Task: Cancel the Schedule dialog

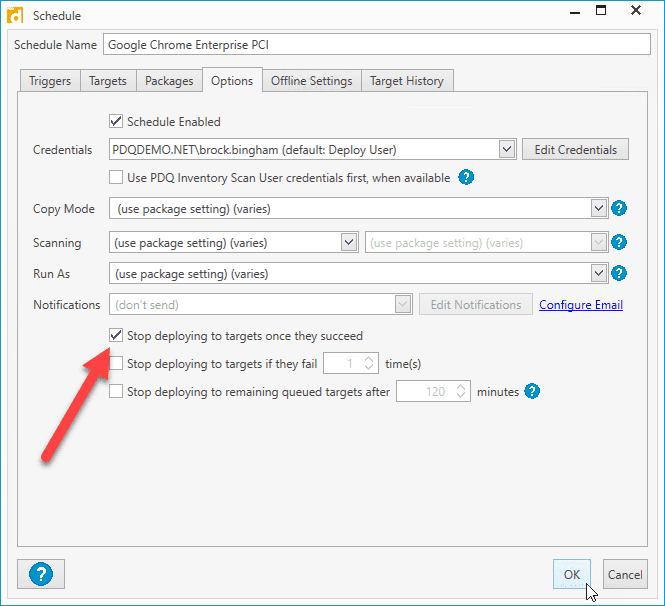Action: click(625, 574)
